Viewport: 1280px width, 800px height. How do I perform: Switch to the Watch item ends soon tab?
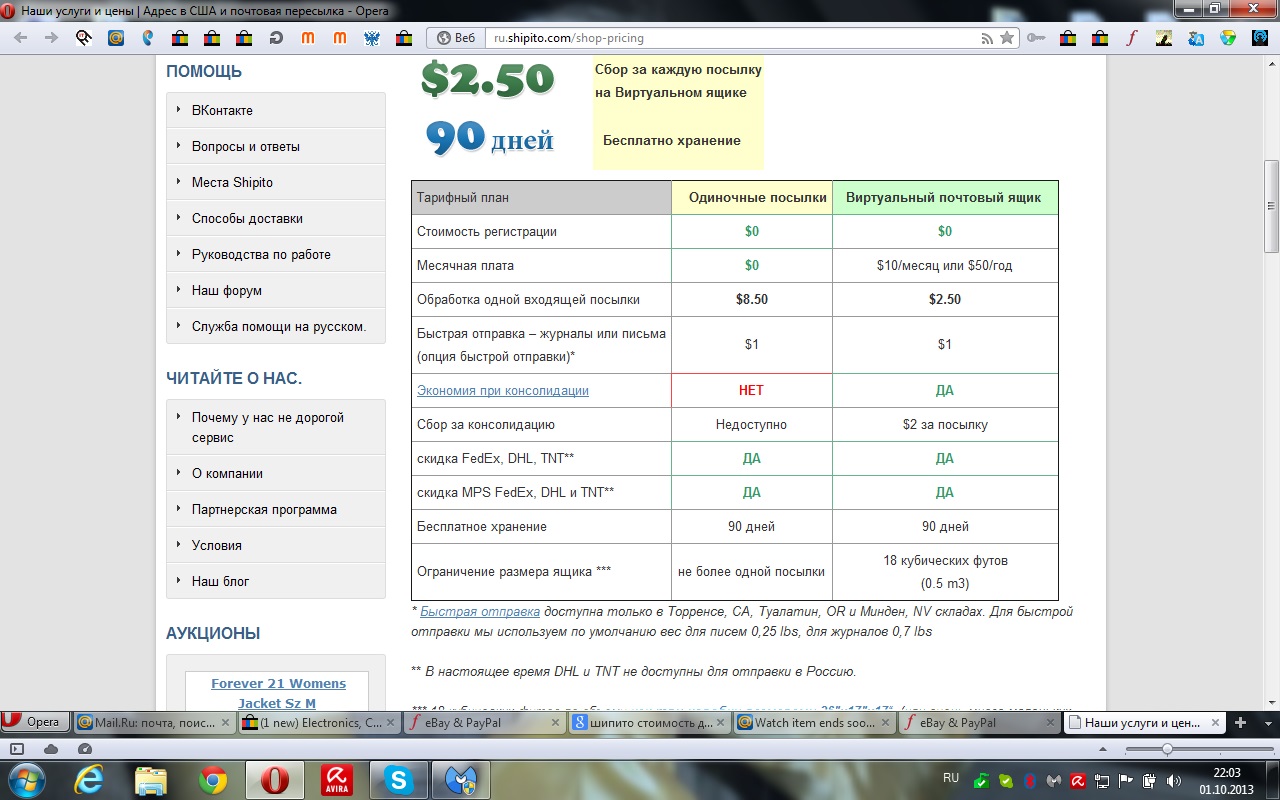[x=812, y=722]
